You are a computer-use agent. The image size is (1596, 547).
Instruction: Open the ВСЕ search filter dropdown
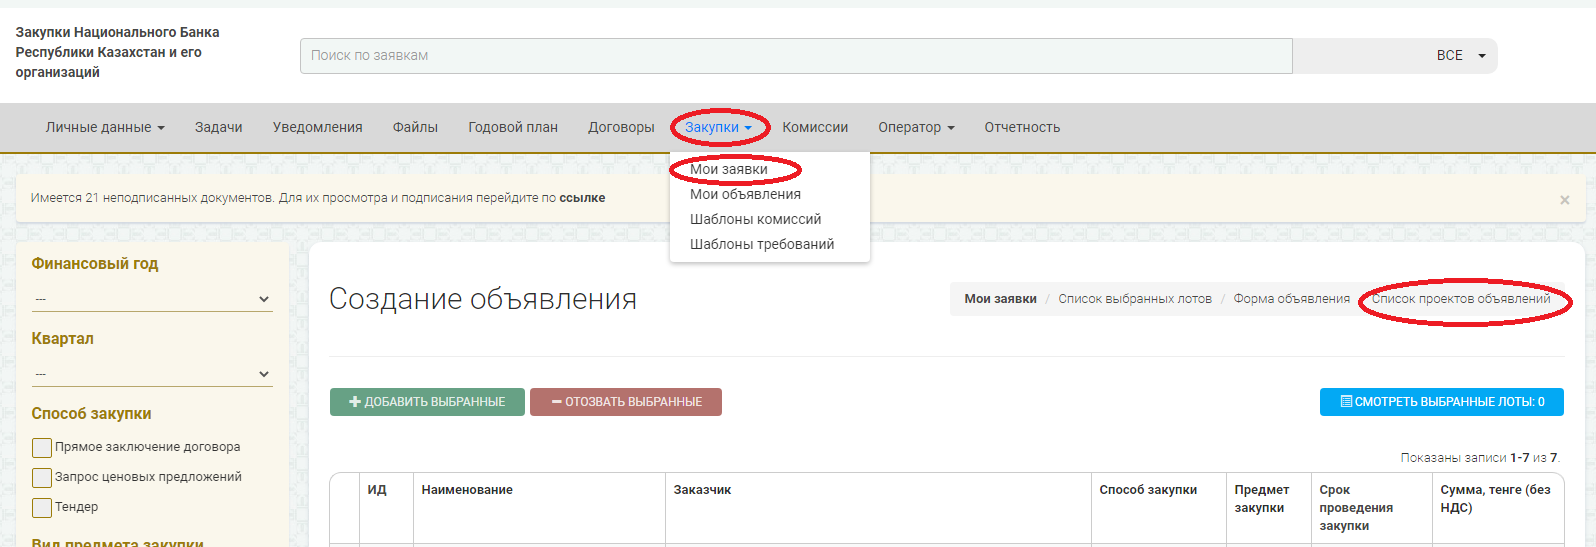[x=1460, y=56]
